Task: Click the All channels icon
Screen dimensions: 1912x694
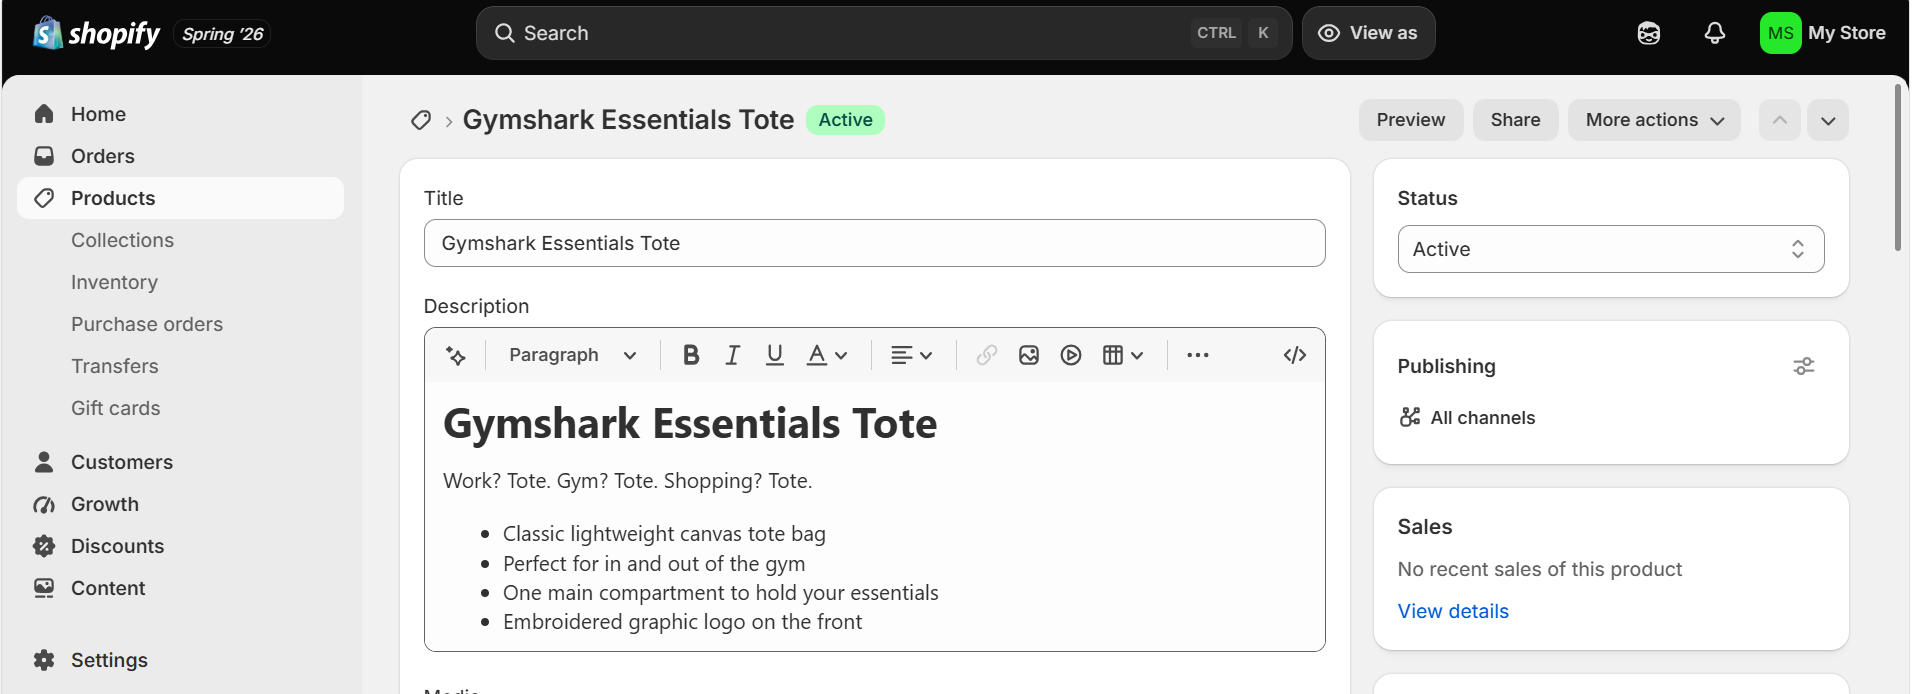Action: (x=1410, y=417)
